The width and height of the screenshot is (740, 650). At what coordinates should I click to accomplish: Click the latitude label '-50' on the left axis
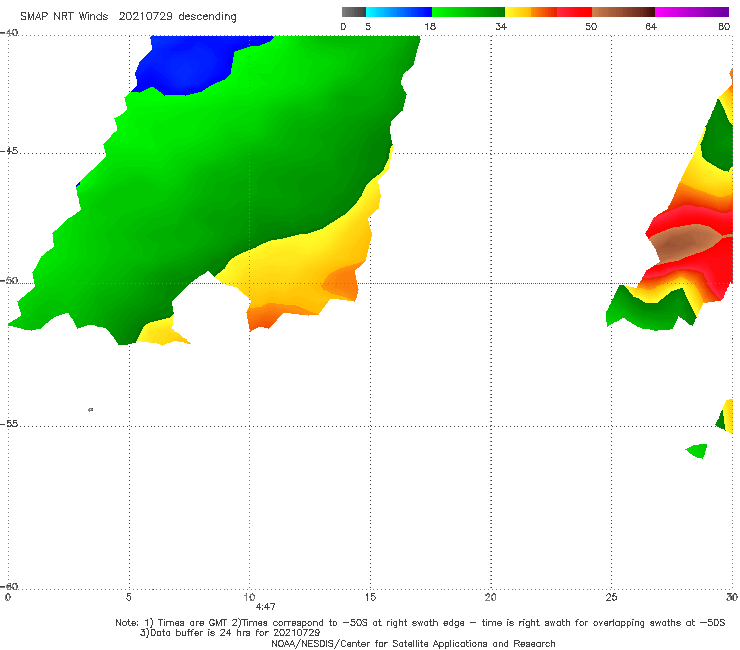coord(9,281)
